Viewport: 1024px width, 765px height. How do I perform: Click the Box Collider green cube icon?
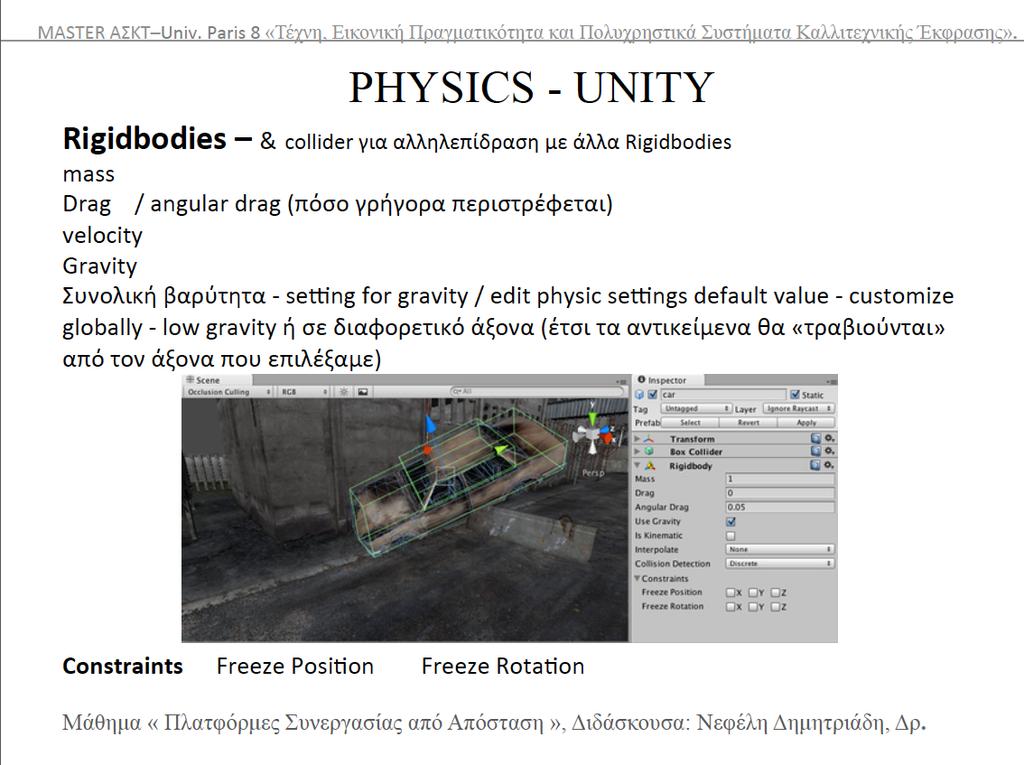[x=648, y=451]
